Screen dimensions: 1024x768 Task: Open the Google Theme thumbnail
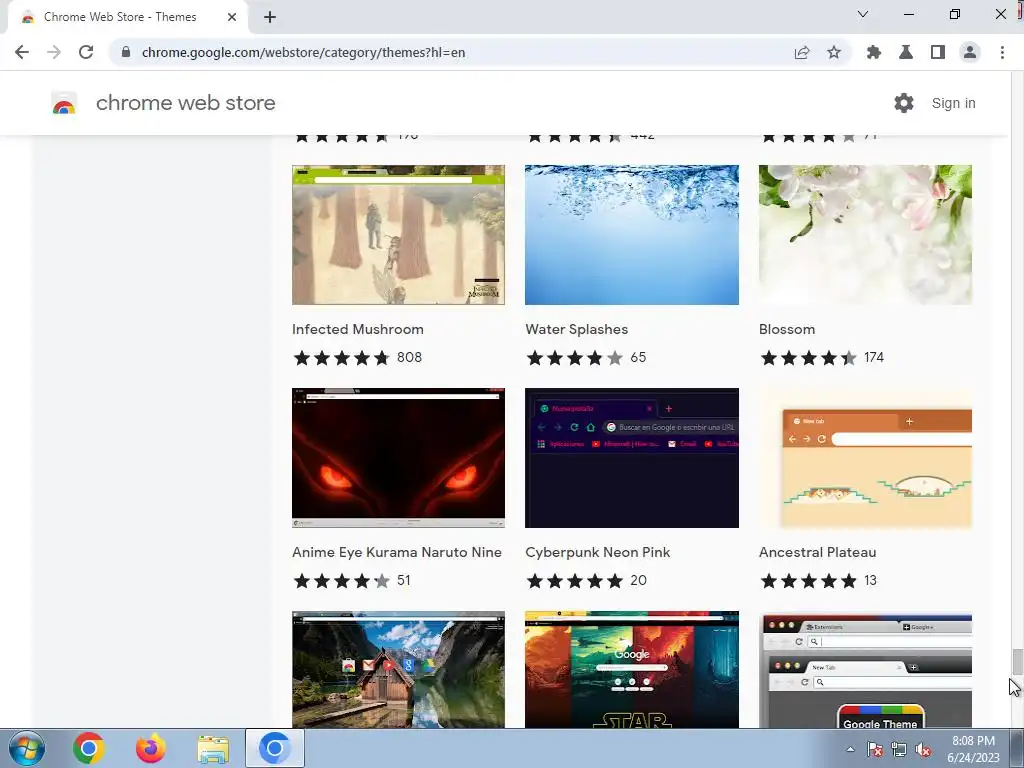pos(865,669)
